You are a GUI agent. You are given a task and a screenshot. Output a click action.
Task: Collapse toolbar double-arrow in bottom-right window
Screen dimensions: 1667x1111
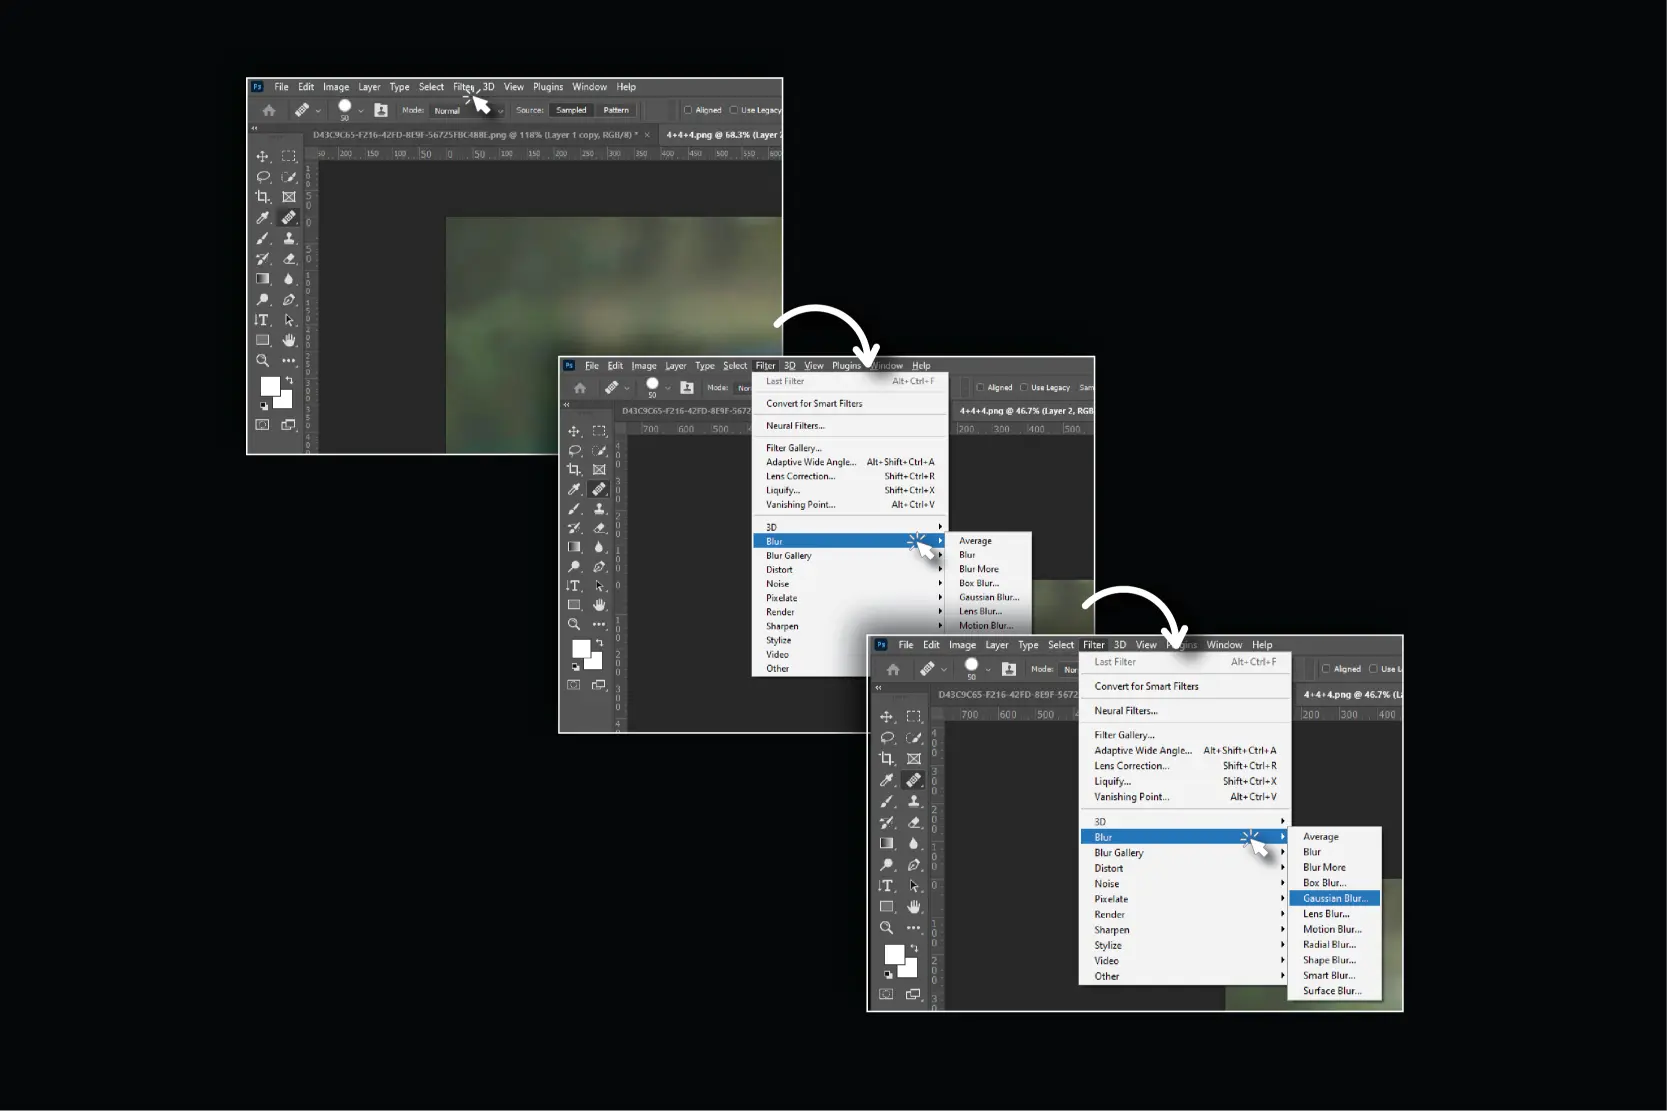(878, 688)
